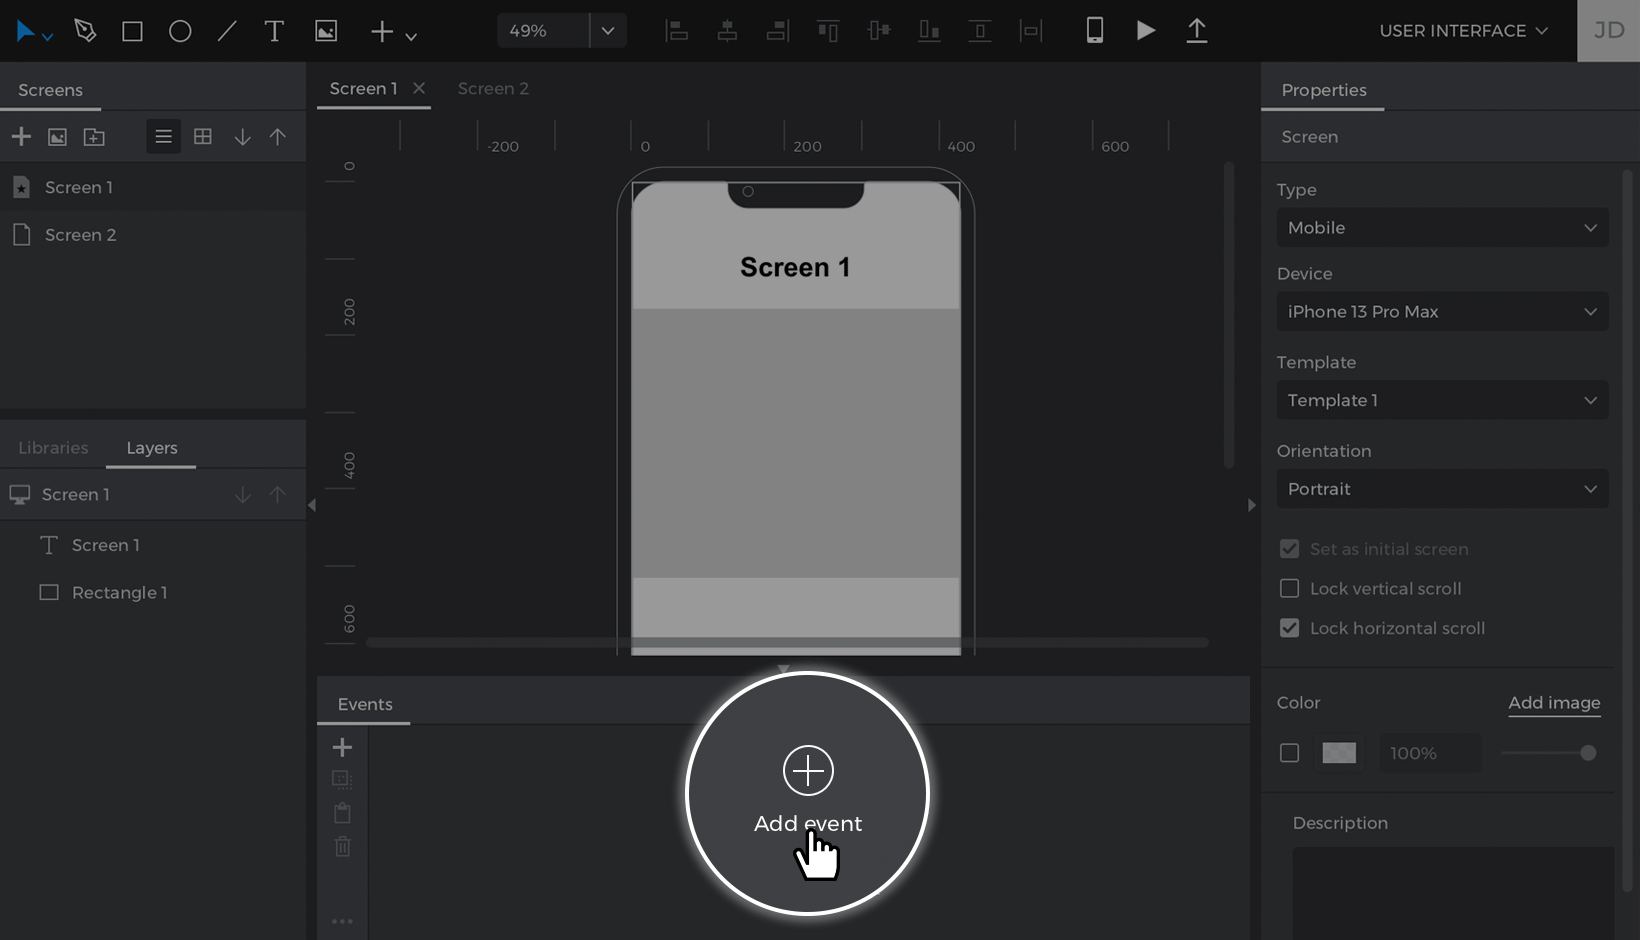The image size is (1640, 940).
Task: Select the Pen tool in toolbar
Action: click(85, 31)
